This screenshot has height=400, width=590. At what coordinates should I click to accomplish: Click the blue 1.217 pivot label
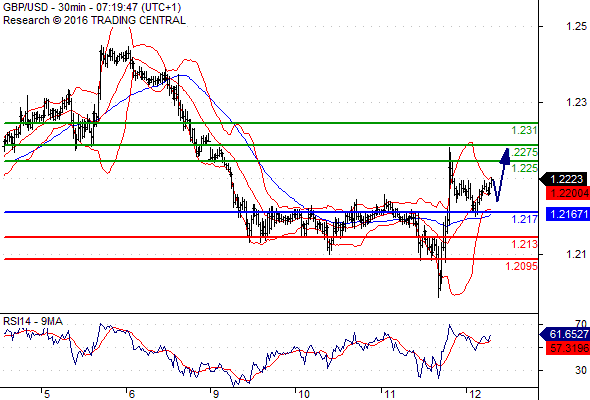coord(524,219)
